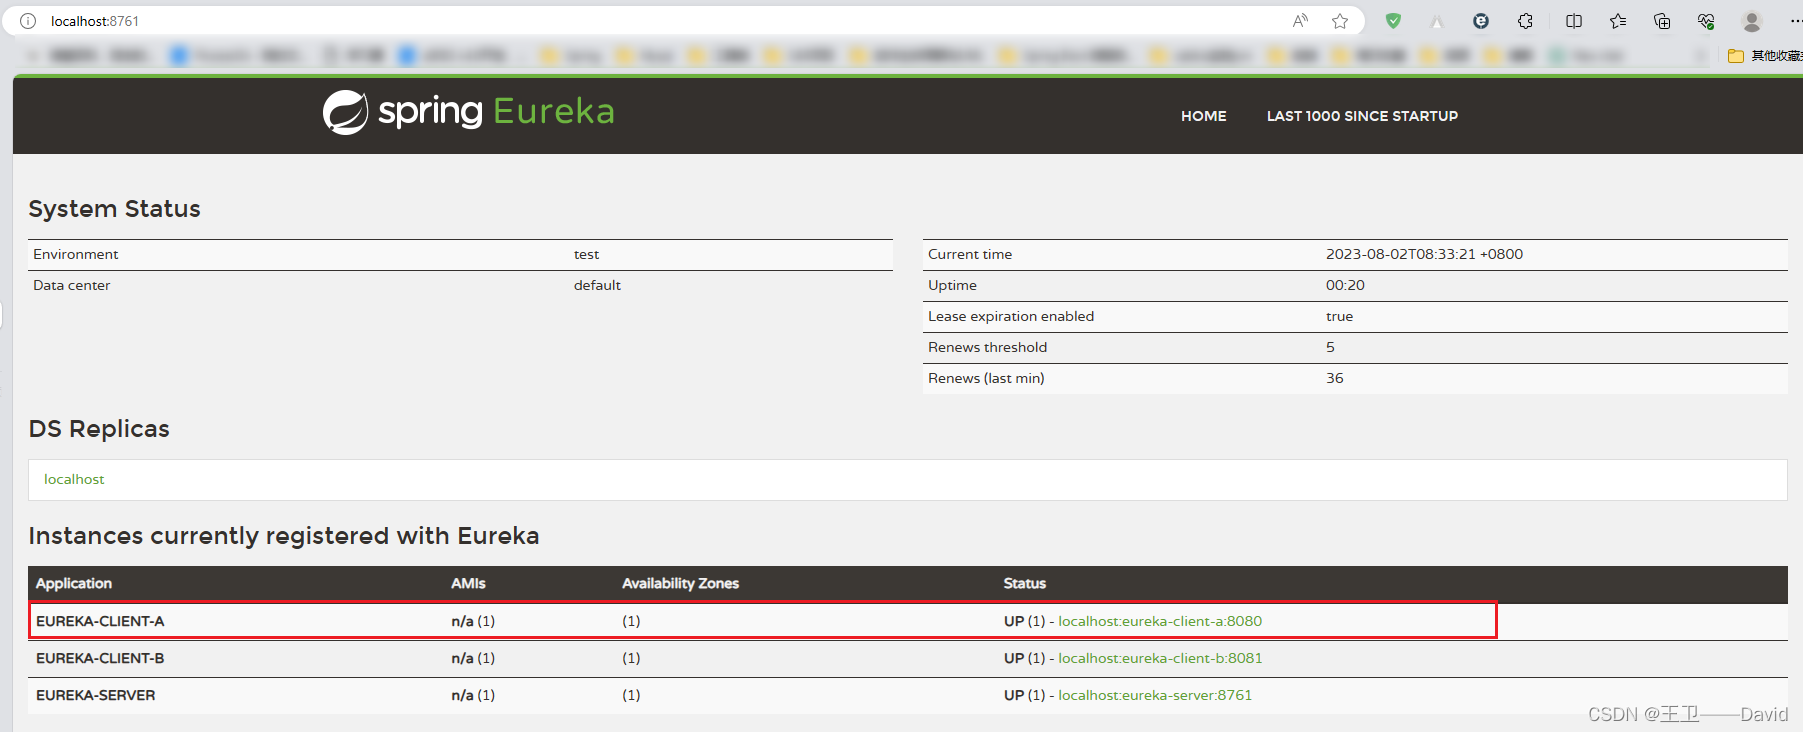Click the Uptime label
The height and width of the screenshot is (732, 1803).
[x=952, y=285]
